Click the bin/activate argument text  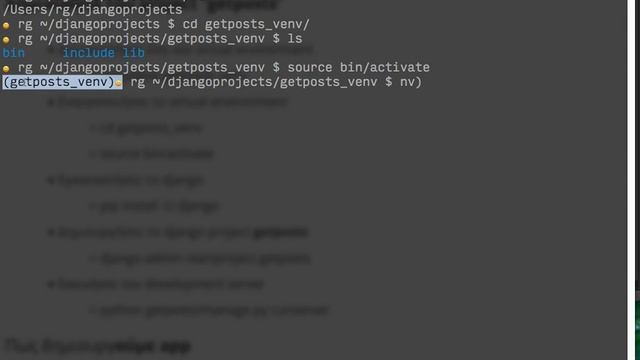pyautogui.click(x=384, y=67)
